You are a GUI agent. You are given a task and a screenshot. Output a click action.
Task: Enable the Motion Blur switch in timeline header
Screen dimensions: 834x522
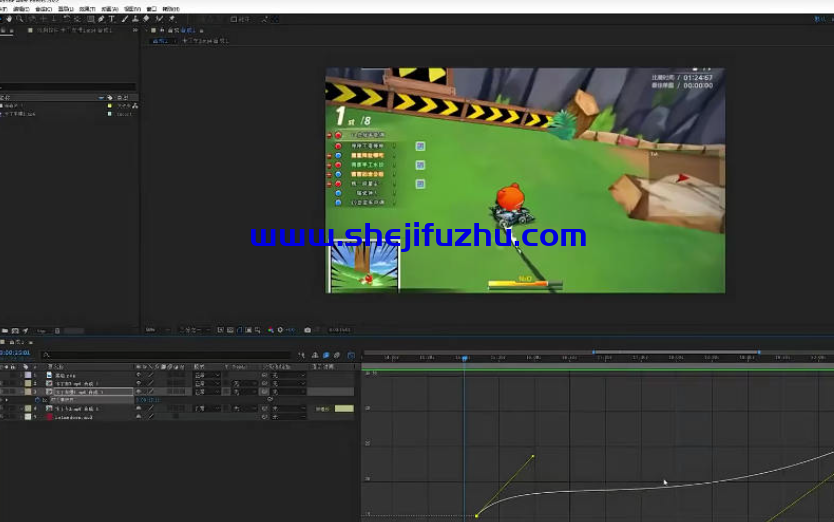click(x=337, y=355)
